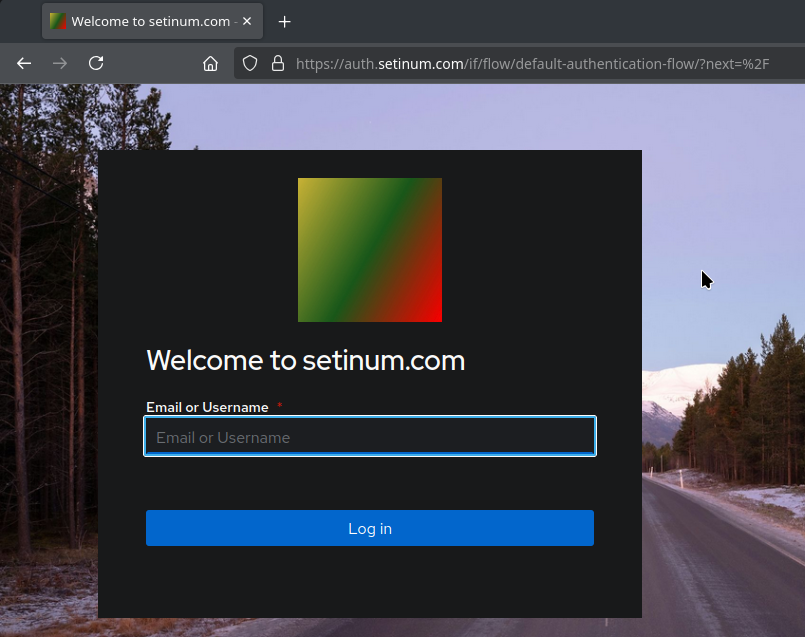Image resolution: width=805 pixels, height=637 pixels.
Task: Open the tracking protection shield panel
Action: point(248,63)
